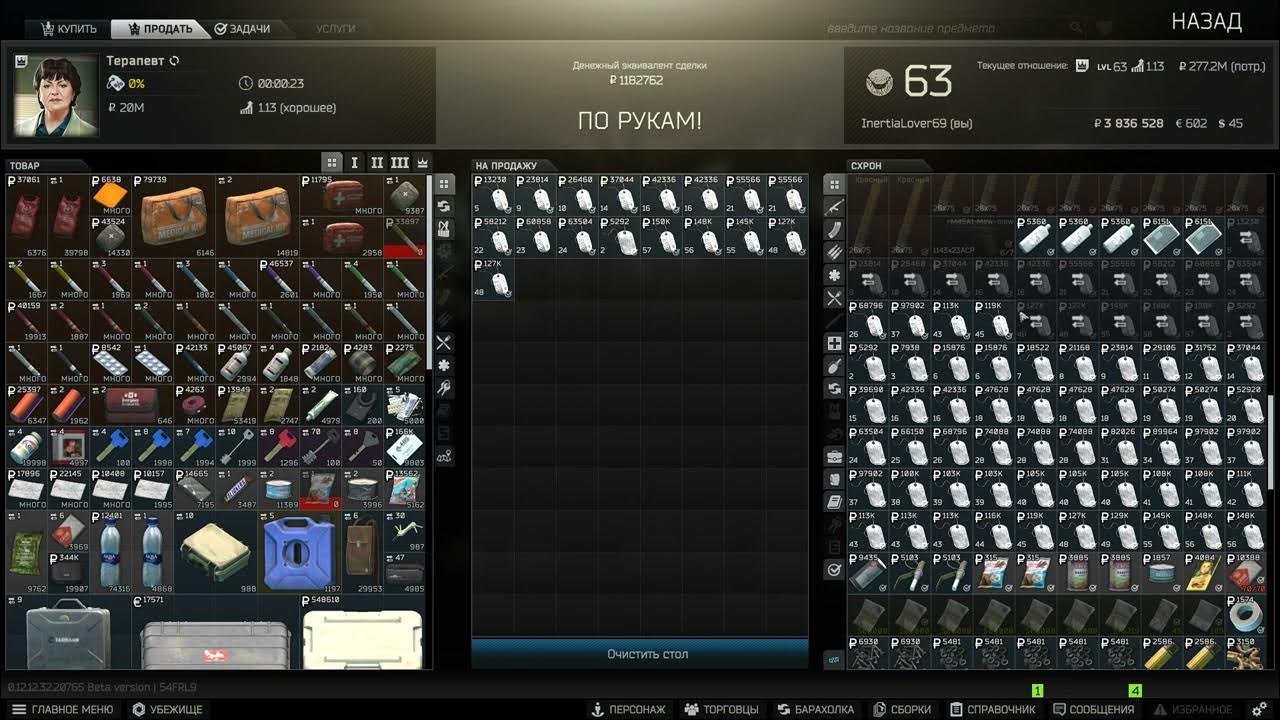Open ГЛАВНОЕ МЕНЮ in bottom bar
The image size is (1280, 720).
pyautogui.click(x=63, y=709)
